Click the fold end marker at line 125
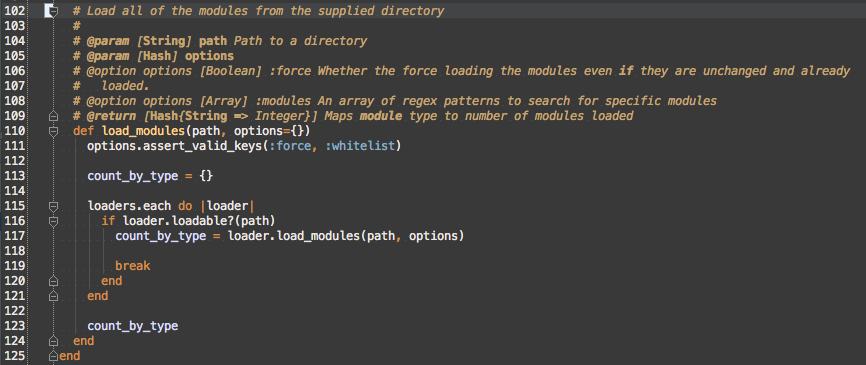 point(53,356)
